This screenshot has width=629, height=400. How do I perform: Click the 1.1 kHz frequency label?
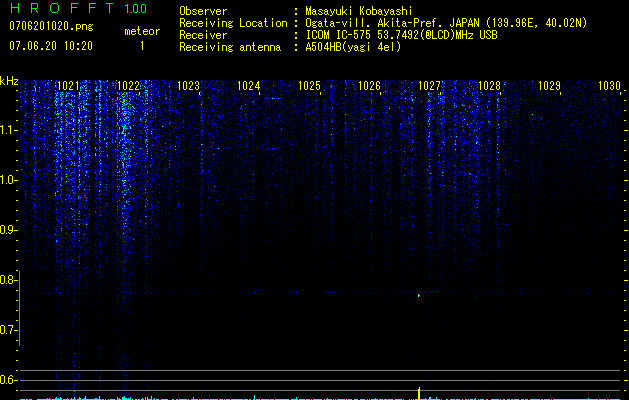pyautogui.click(x=8, y=130)
